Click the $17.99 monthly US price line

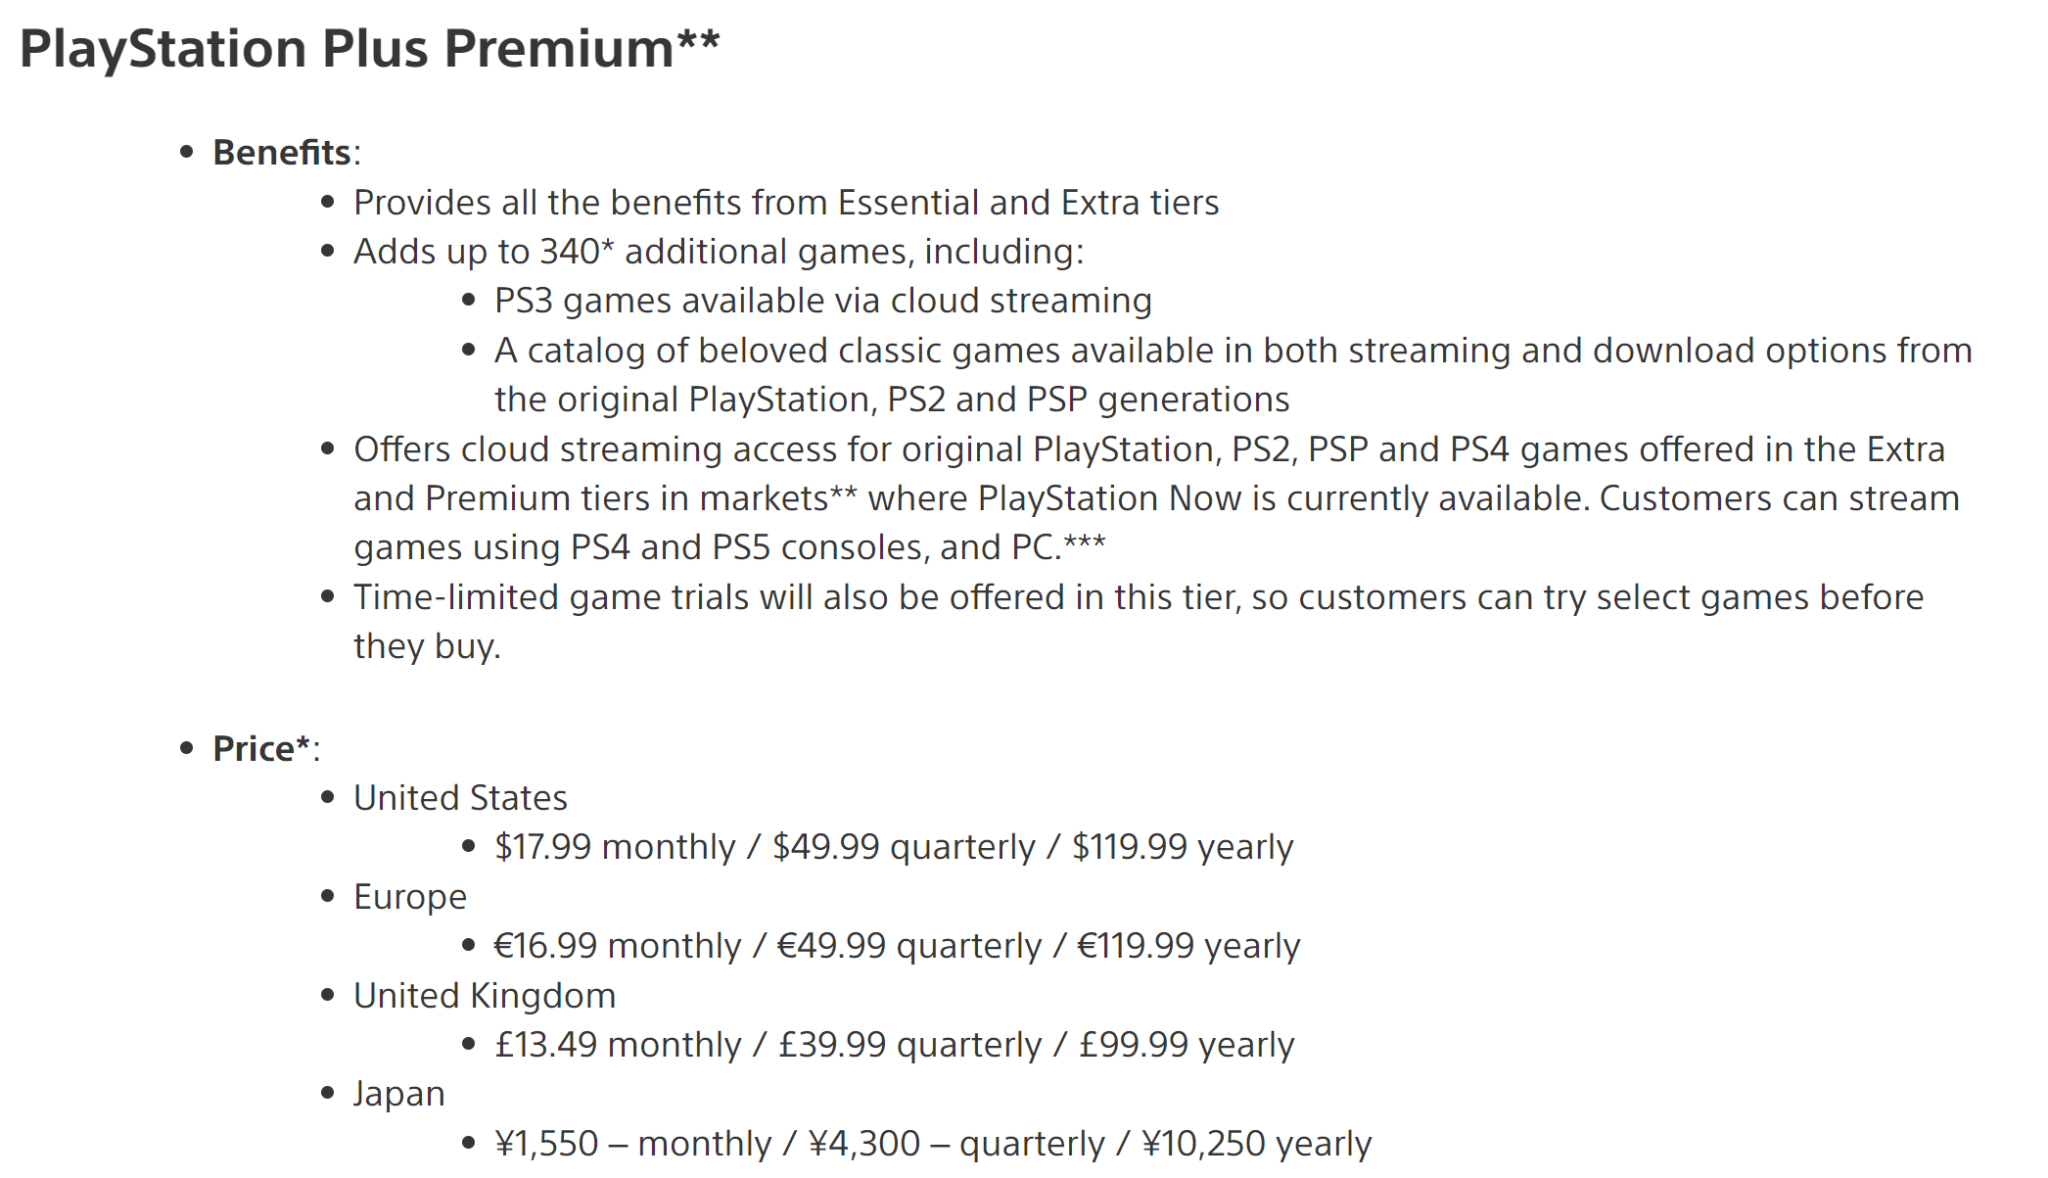point(894,846)
